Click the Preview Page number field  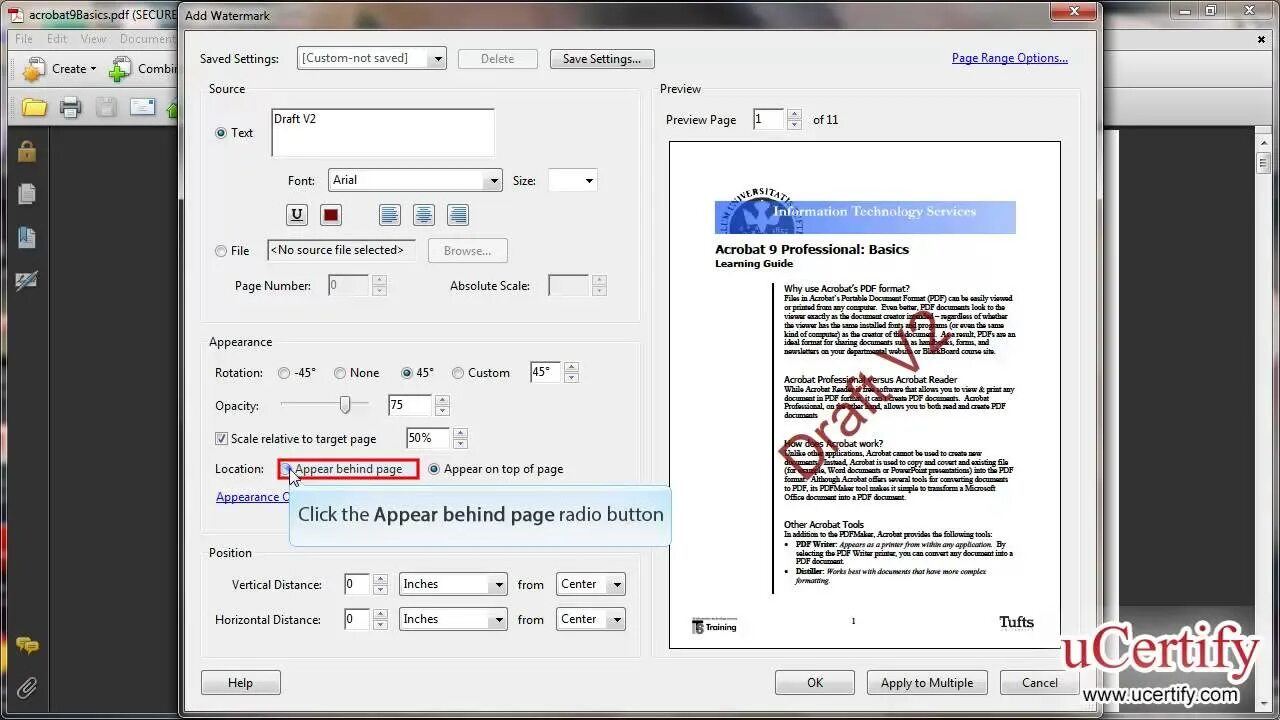[x=770, y=119]
